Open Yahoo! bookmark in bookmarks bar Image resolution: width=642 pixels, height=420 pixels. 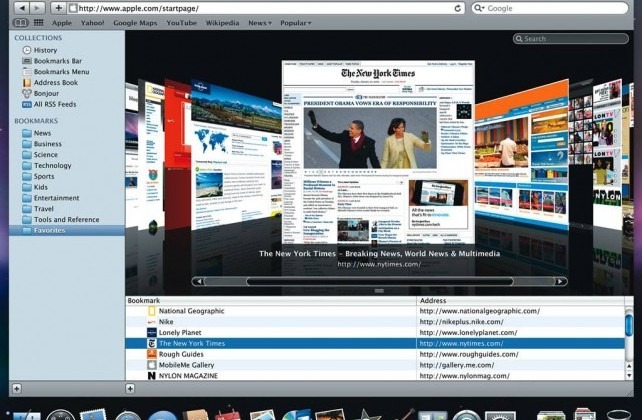[92, 23]
